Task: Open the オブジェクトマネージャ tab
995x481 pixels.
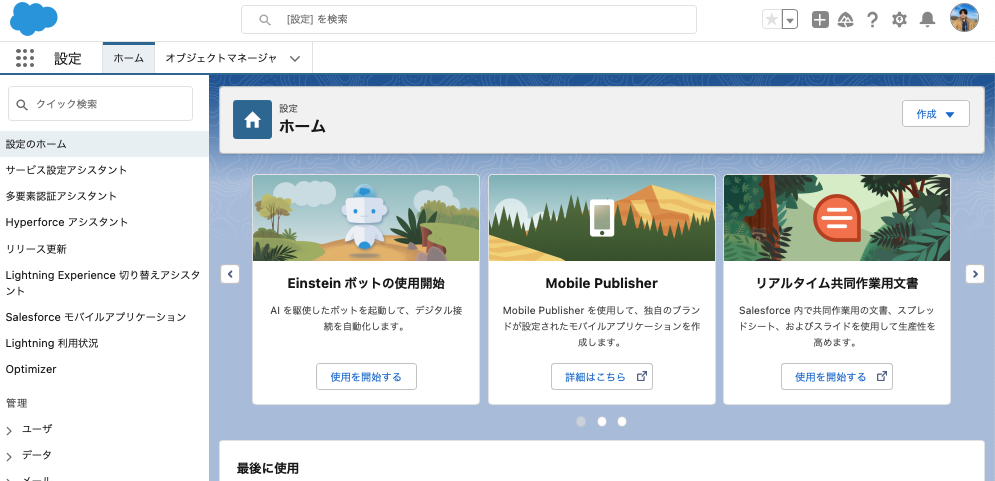Action: (221, 58)
